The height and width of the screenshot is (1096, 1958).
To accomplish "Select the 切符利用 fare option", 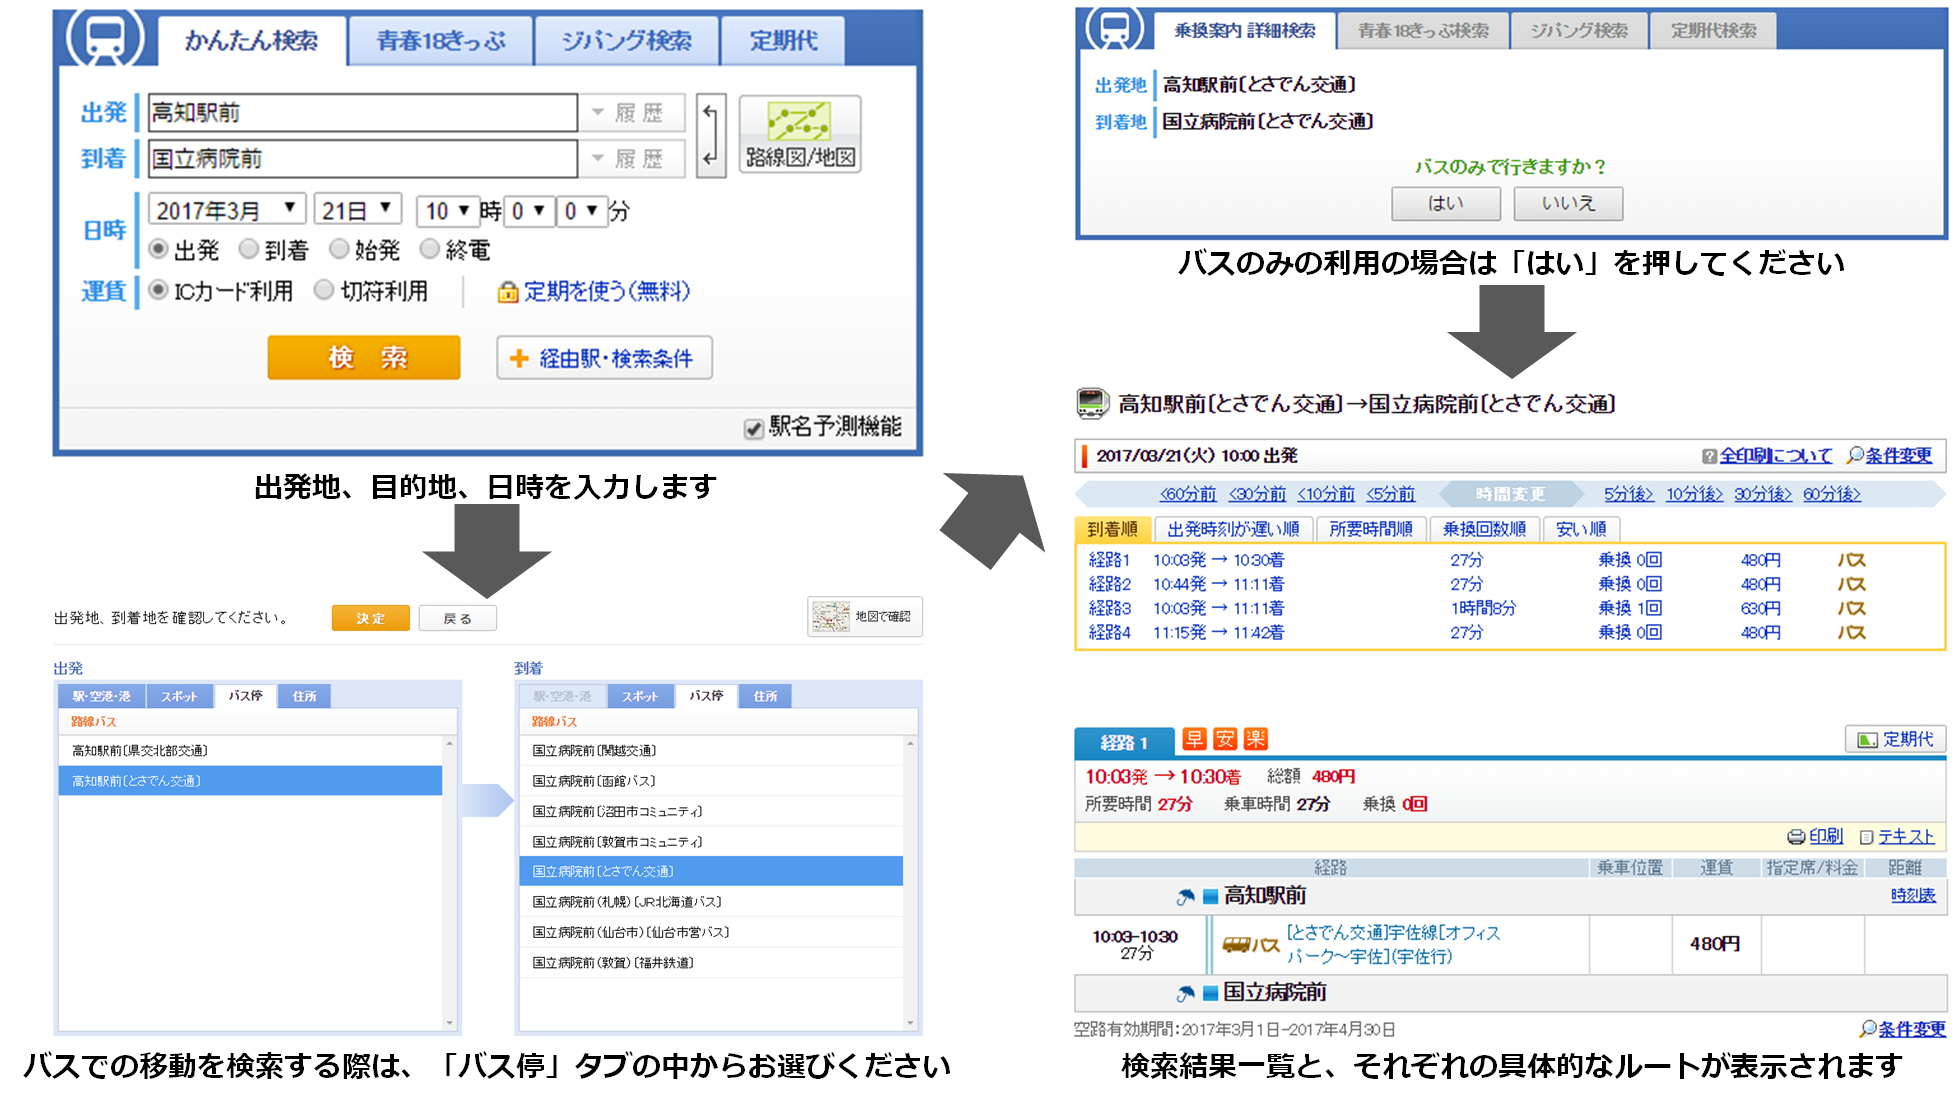I will tap(324, 290).
